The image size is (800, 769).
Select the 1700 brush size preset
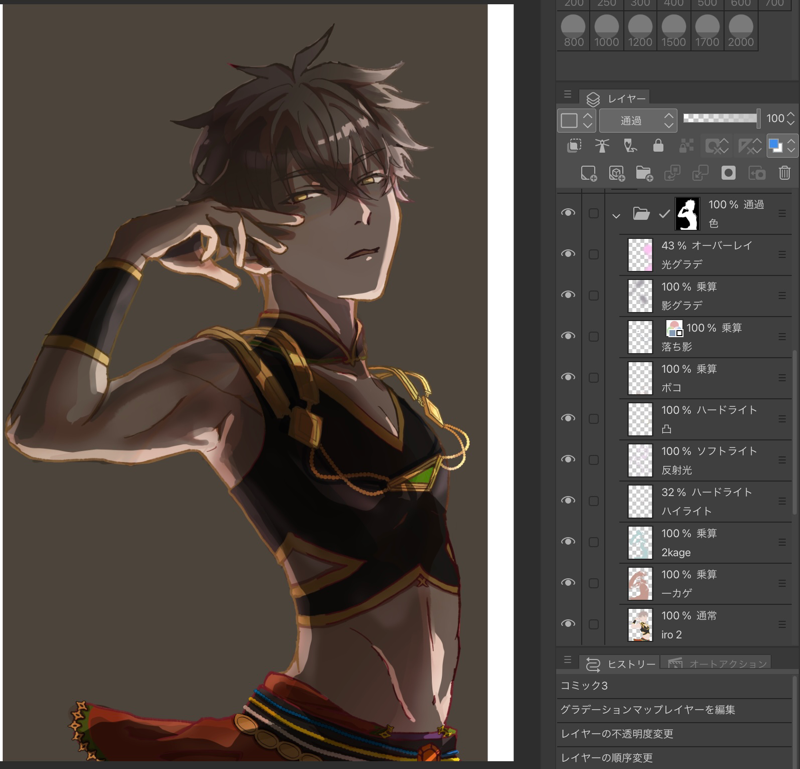[x=707, y=32]
